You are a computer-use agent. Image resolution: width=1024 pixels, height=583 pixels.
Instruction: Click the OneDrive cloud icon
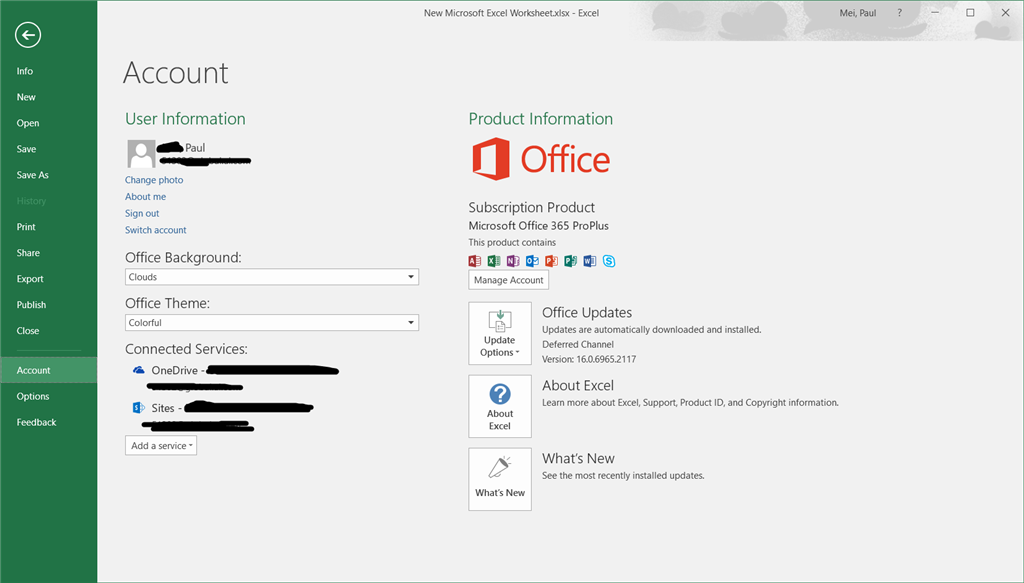pos(138,370)
